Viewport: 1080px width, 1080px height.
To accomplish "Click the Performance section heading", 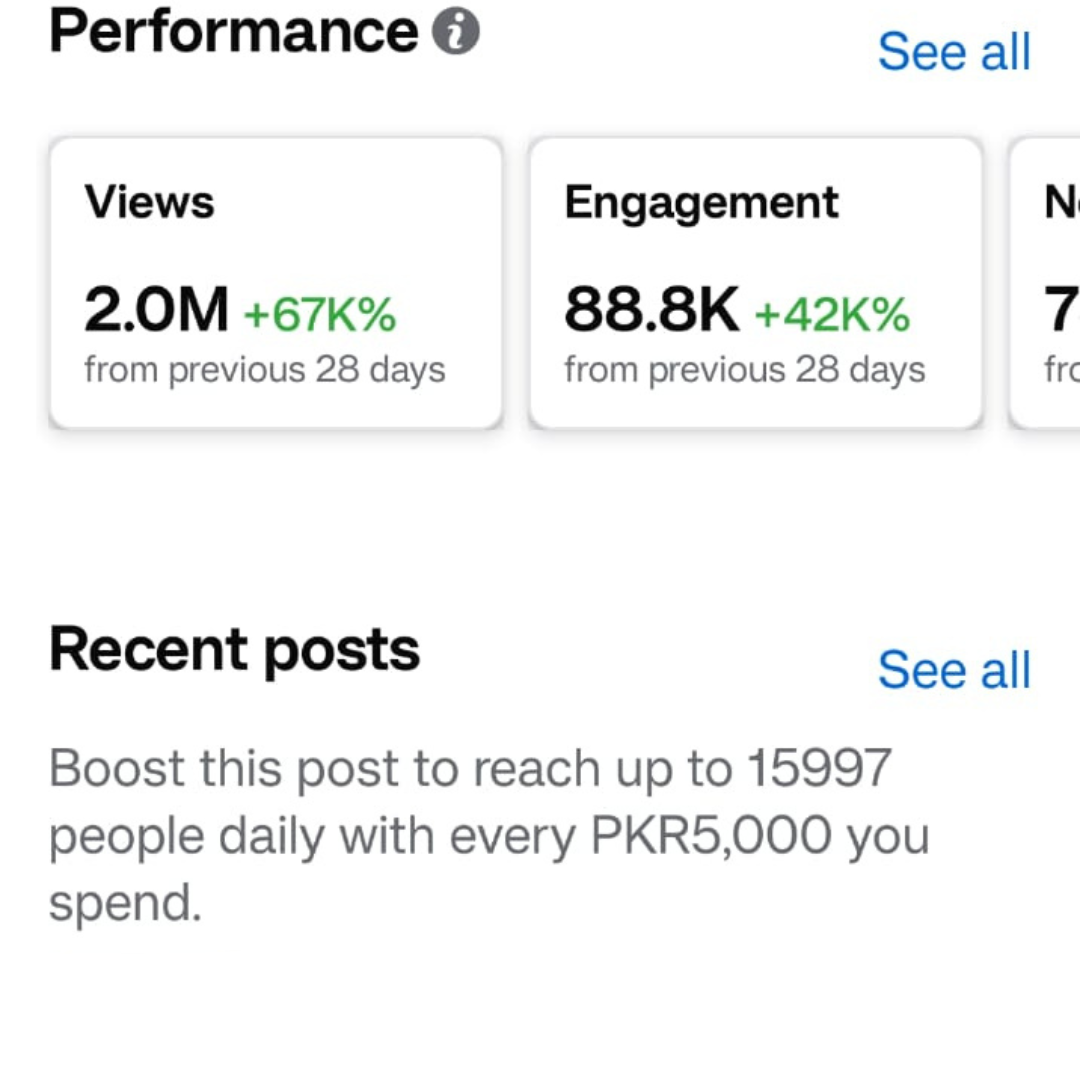I will (x=233, y=32).
